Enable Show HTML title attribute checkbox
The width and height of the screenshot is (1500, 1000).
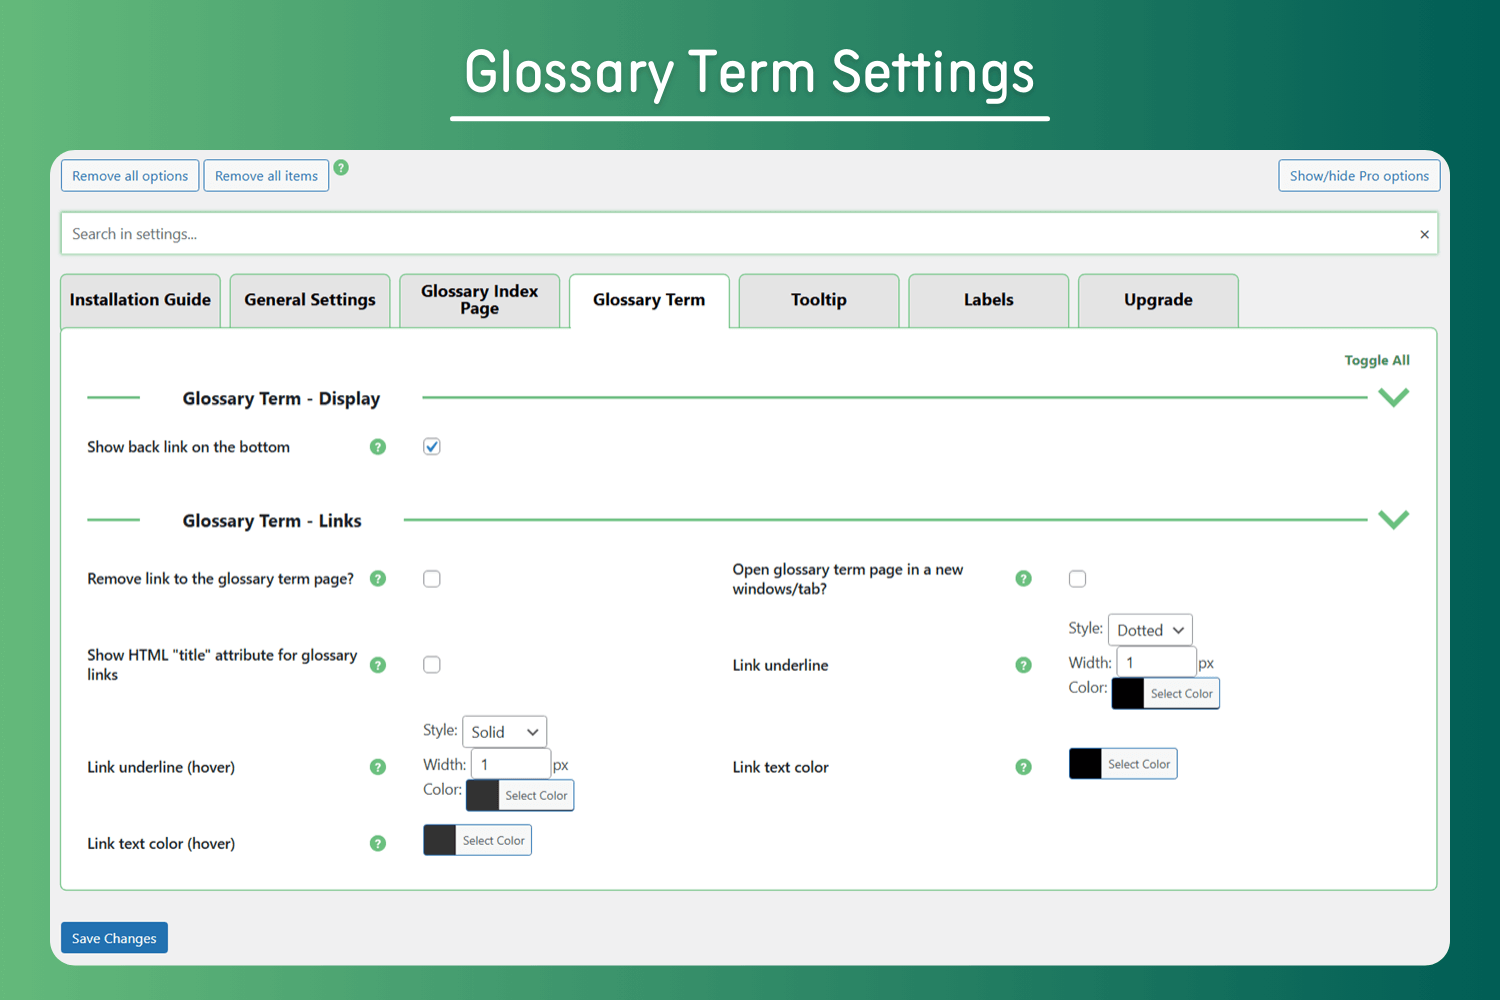pos(432,665)
